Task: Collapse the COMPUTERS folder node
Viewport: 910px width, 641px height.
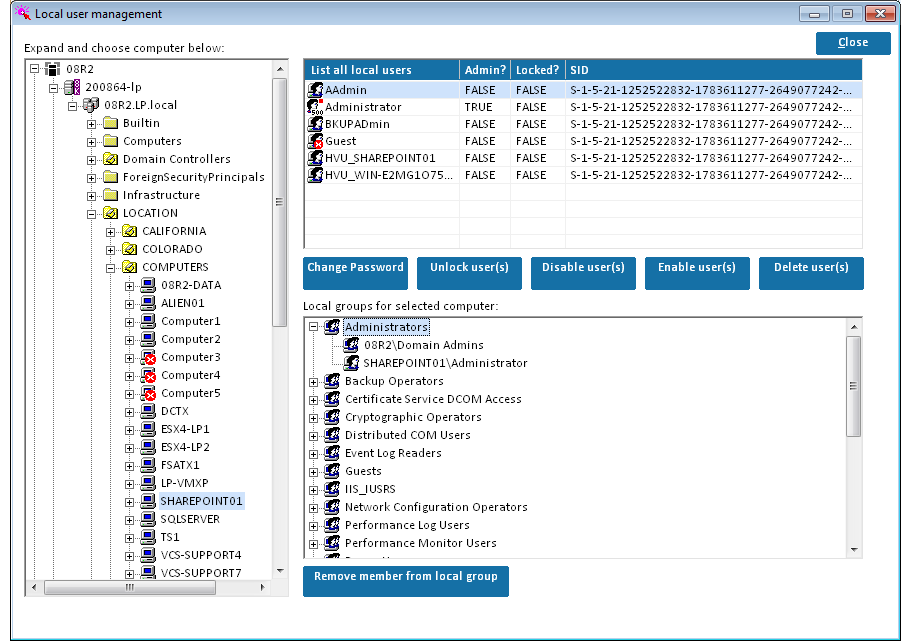Action: click(111, 267)
